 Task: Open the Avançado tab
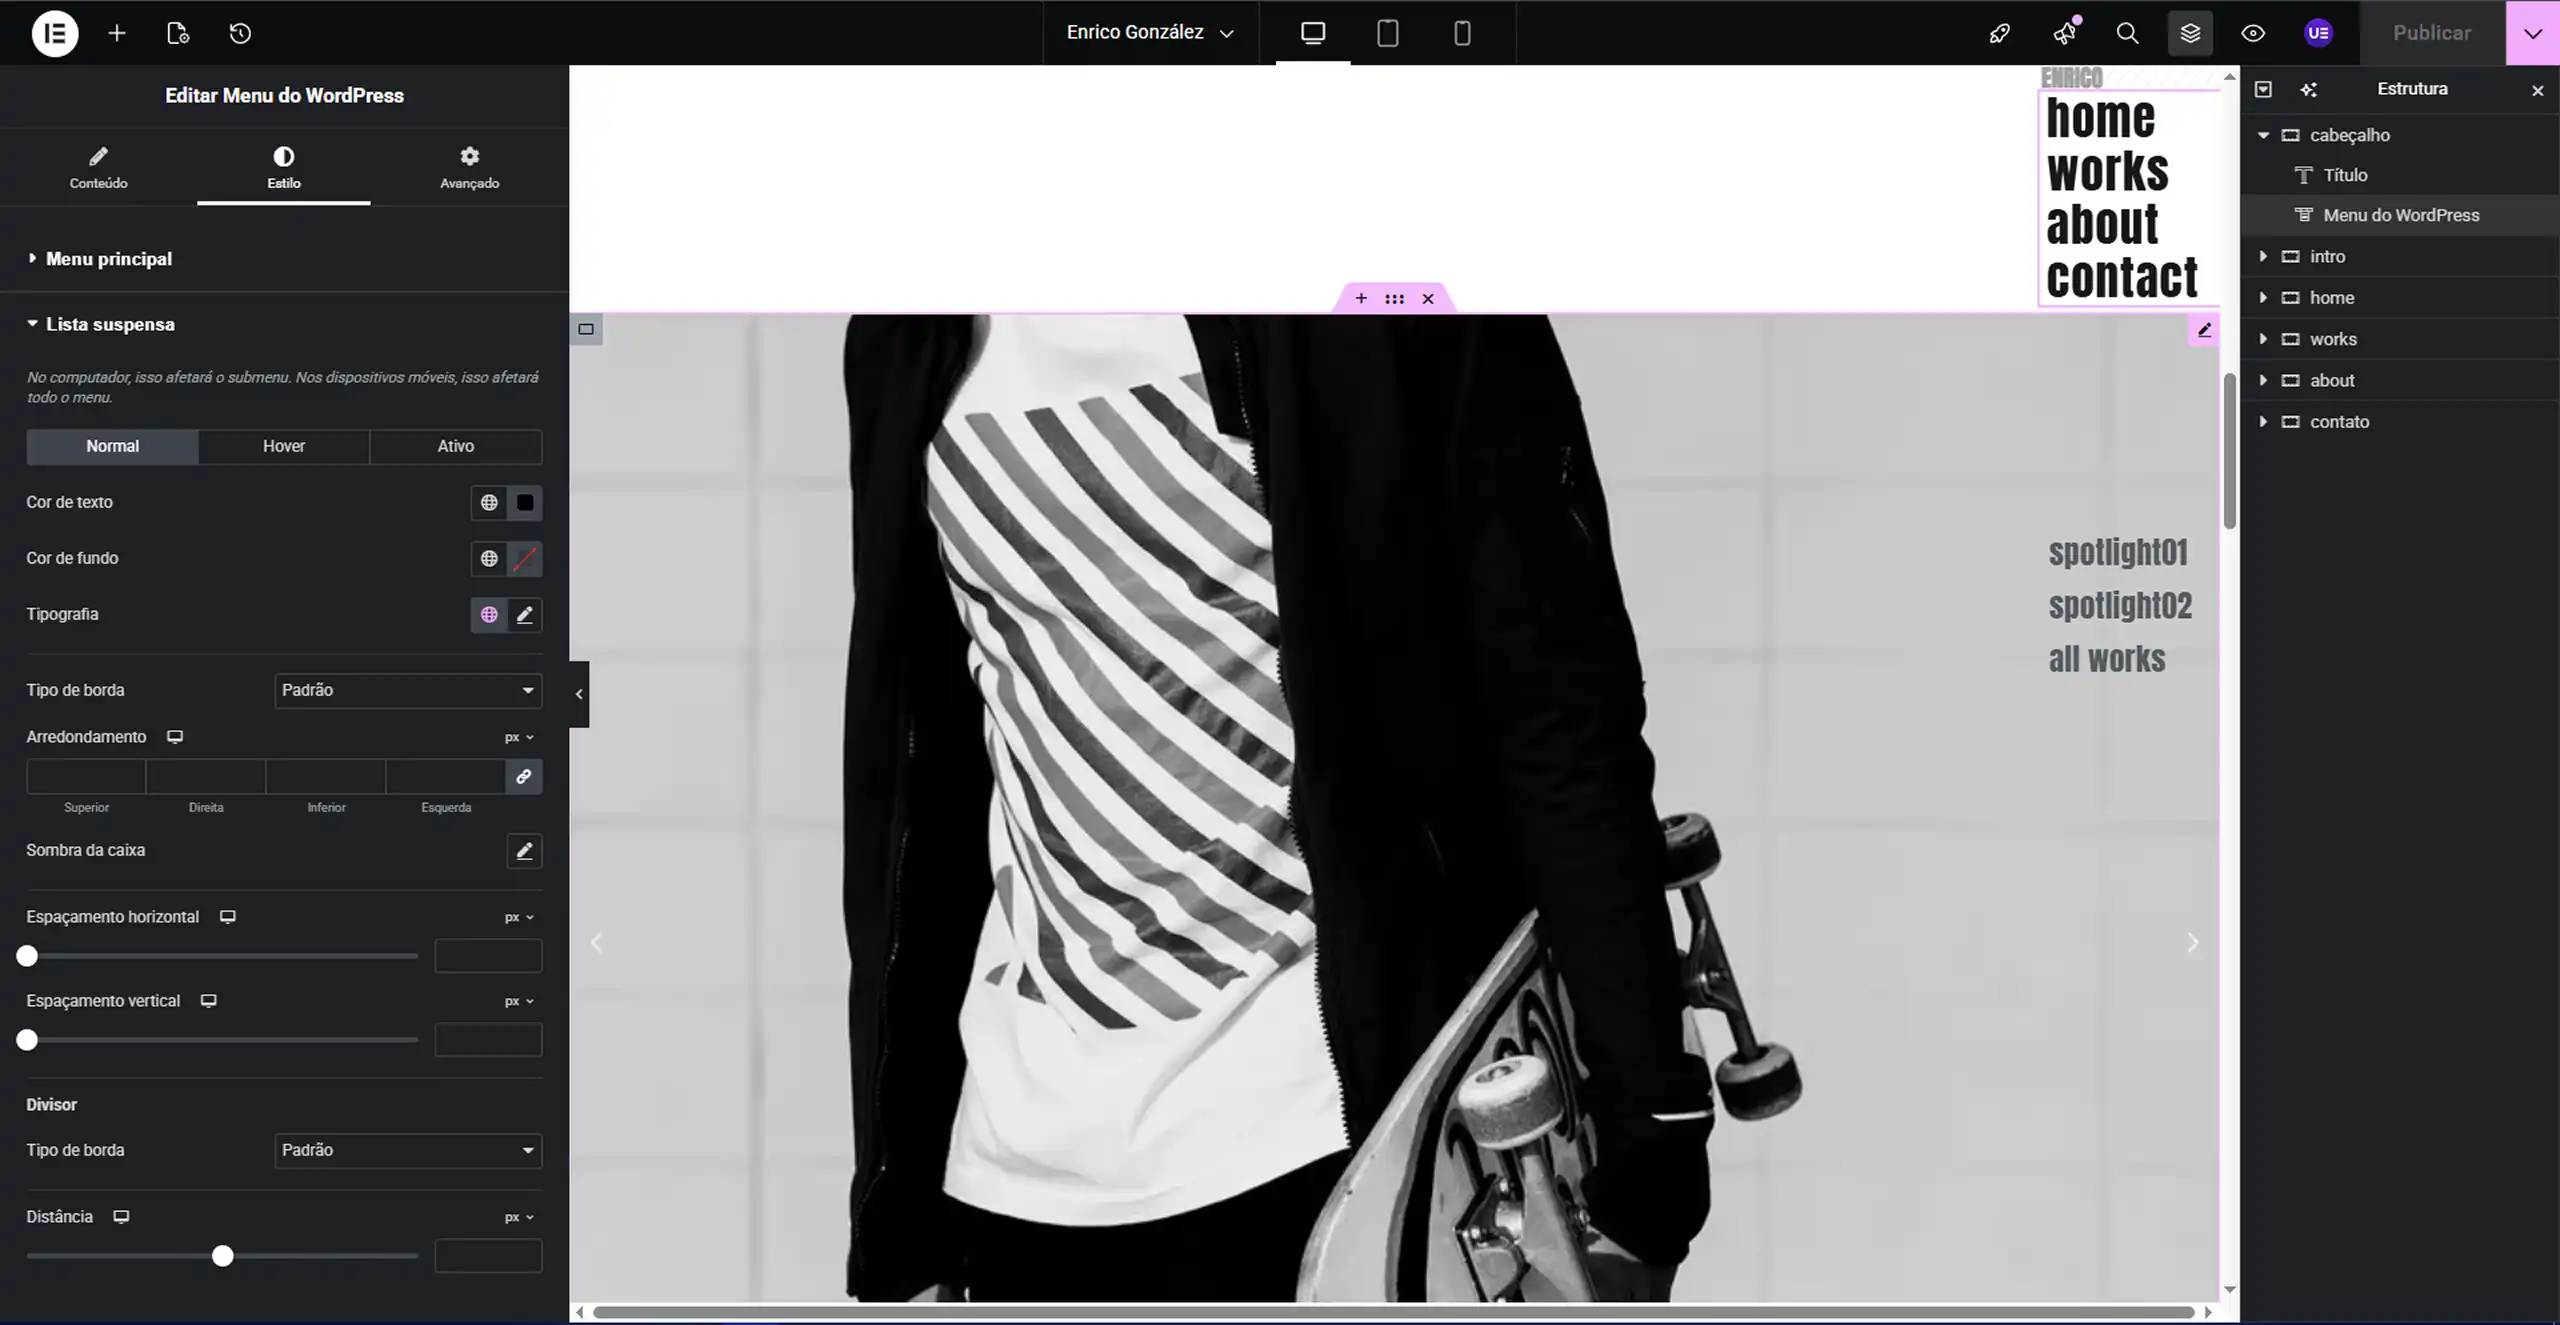[469, 167]
